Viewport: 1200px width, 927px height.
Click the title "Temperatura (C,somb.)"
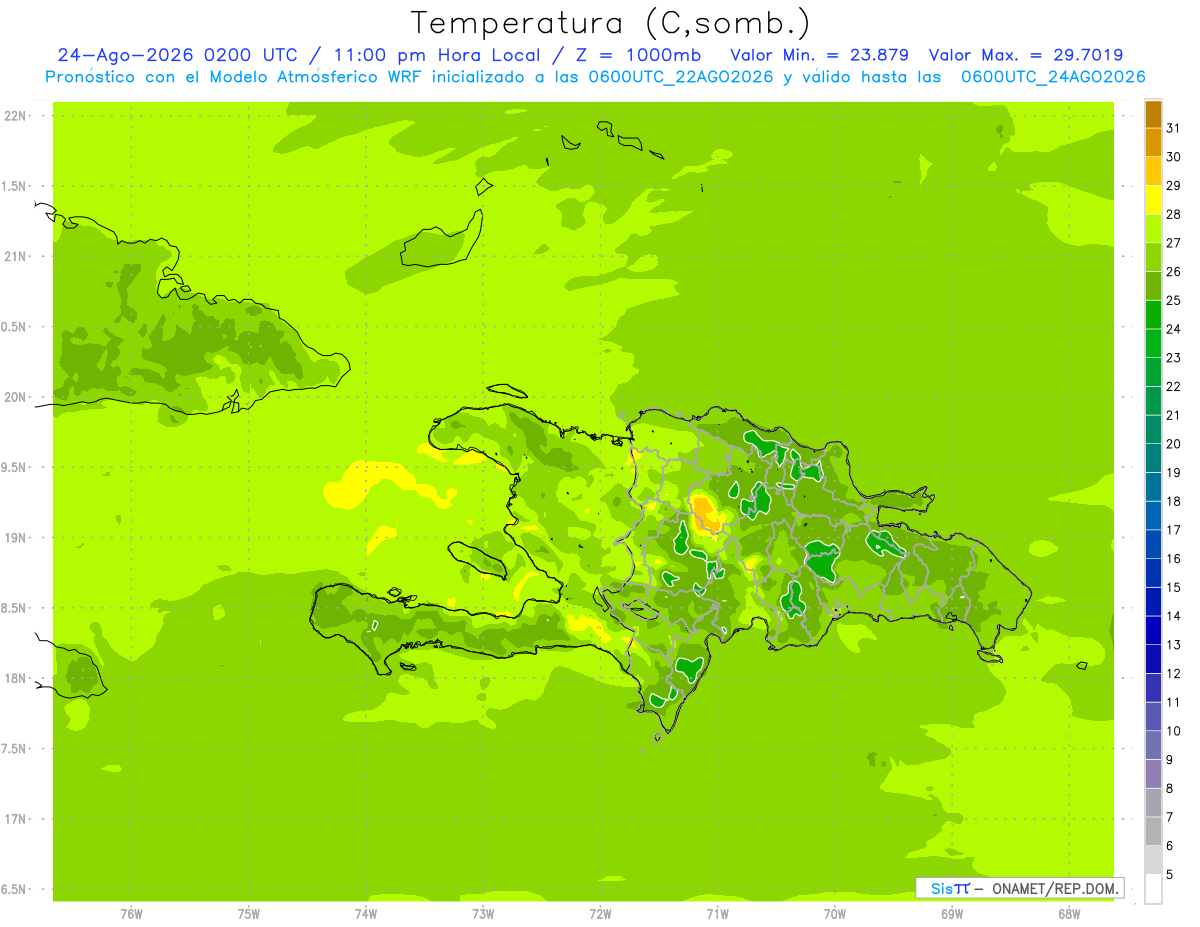610,23
